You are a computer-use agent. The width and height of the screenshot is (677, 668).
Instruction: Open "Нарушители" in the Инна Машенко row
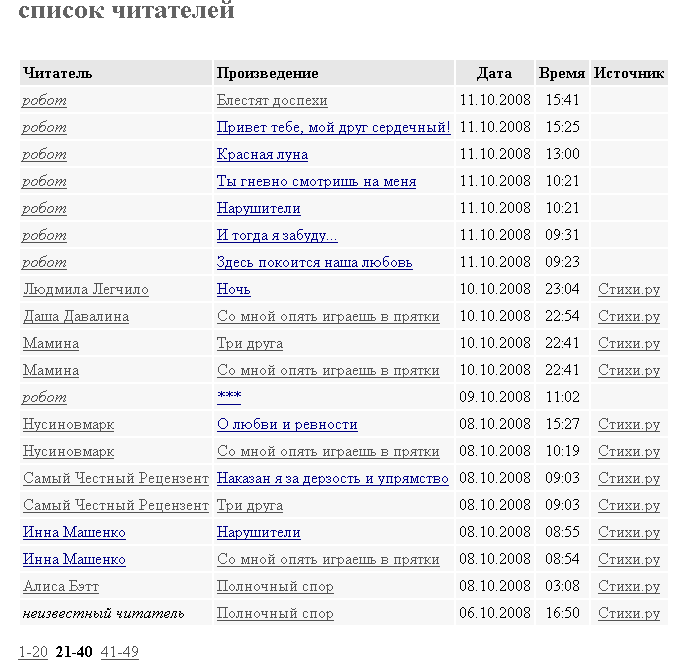[x=259, y=532]
